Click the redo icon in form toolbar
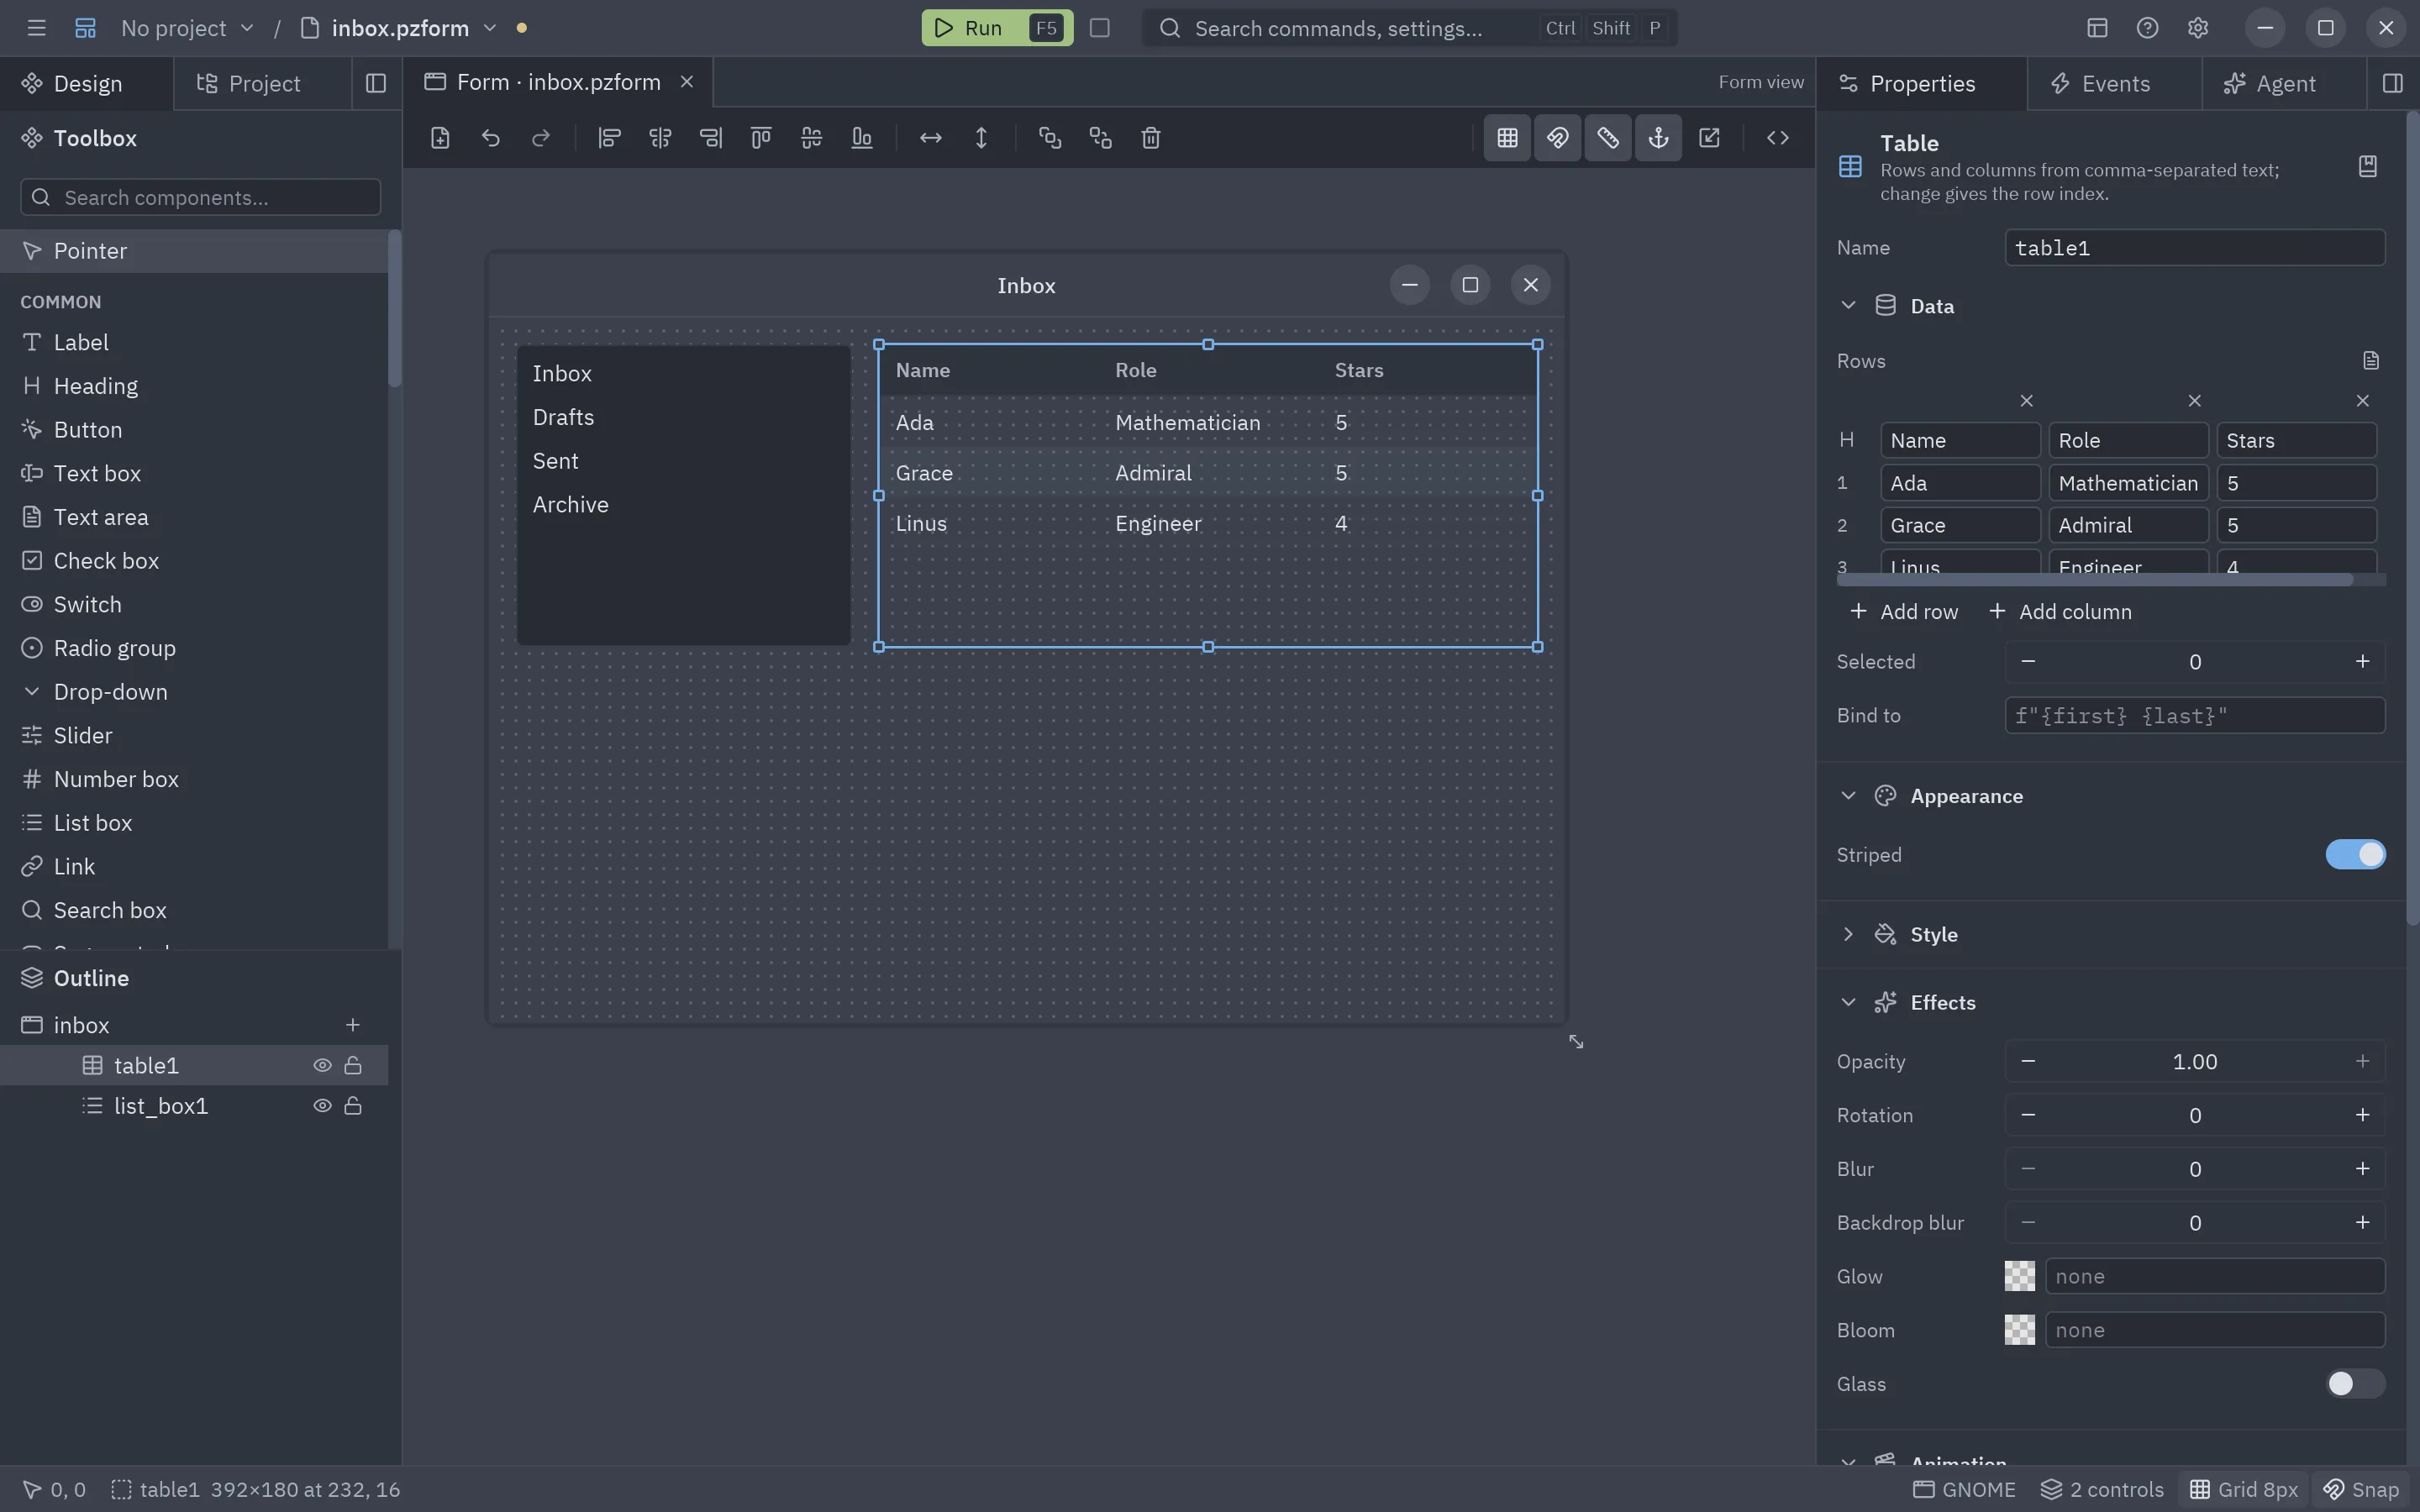2420x1512 pixels. (x=541, y=138)
